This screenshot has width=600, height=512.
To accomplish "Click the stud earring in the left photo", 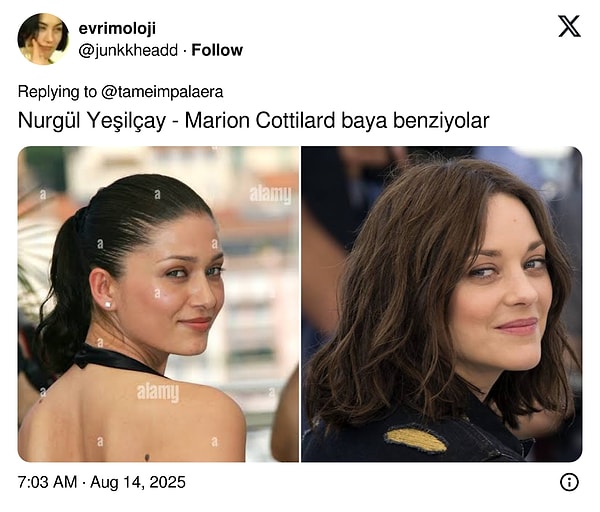I will [108, 305].
